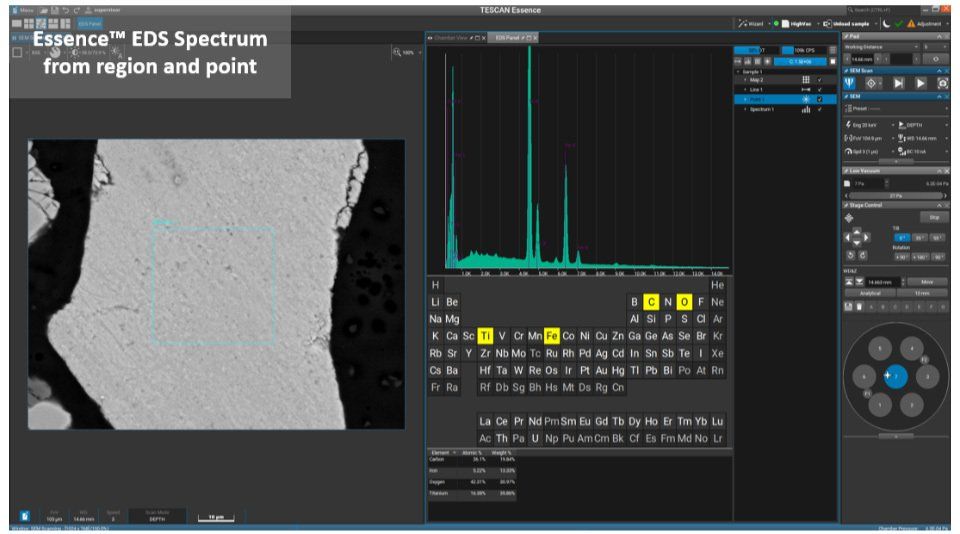Click the Wizard wand icon

[743, 24]
